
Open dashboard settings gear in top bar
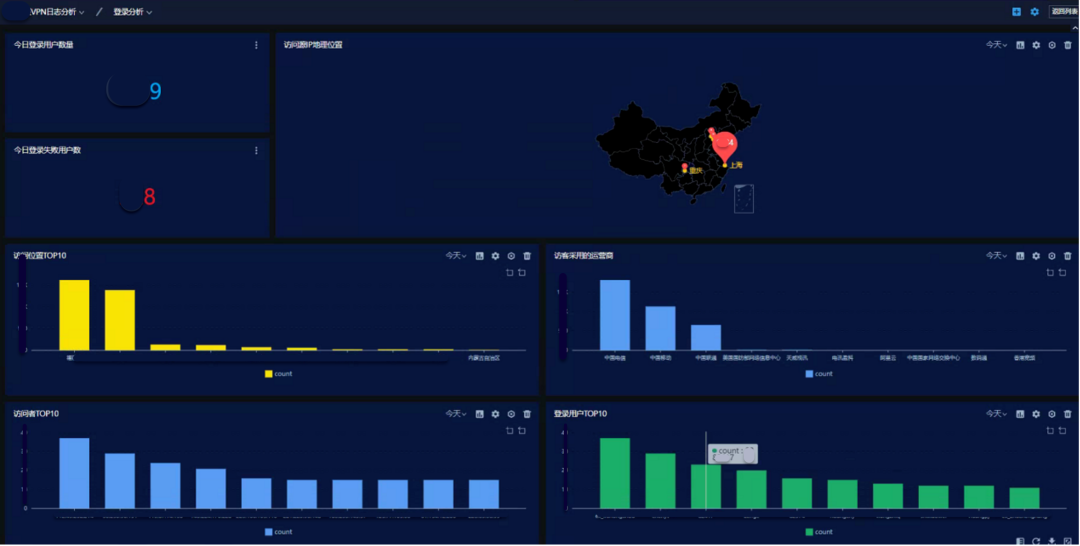pyautogui.click(x=1035, y=12)
